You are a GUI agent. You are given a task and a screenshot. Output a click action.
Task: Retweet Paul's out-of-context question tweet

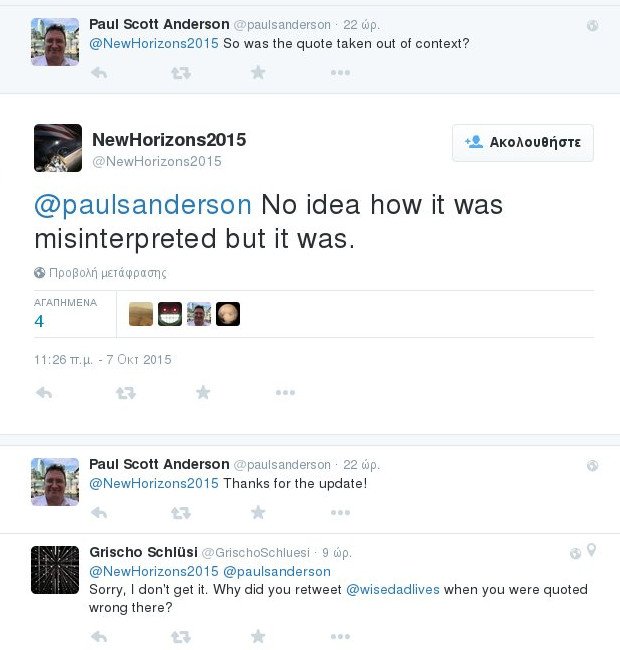click(180, 73)
